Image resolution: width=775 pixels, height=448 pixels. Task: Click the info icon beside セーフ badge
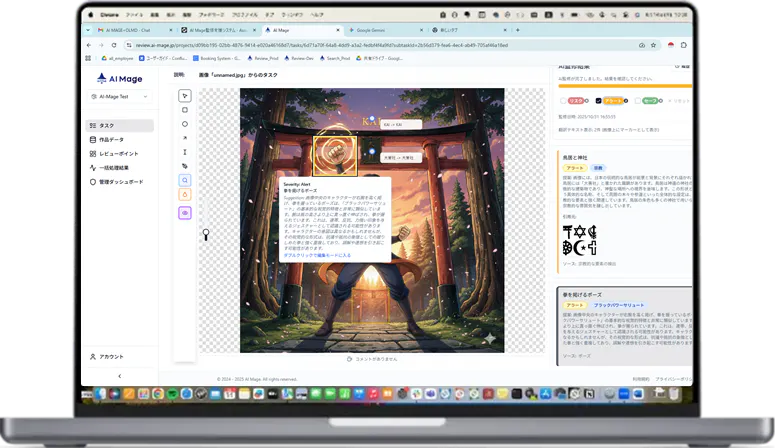pyautogui.click(x=661, y=101)
